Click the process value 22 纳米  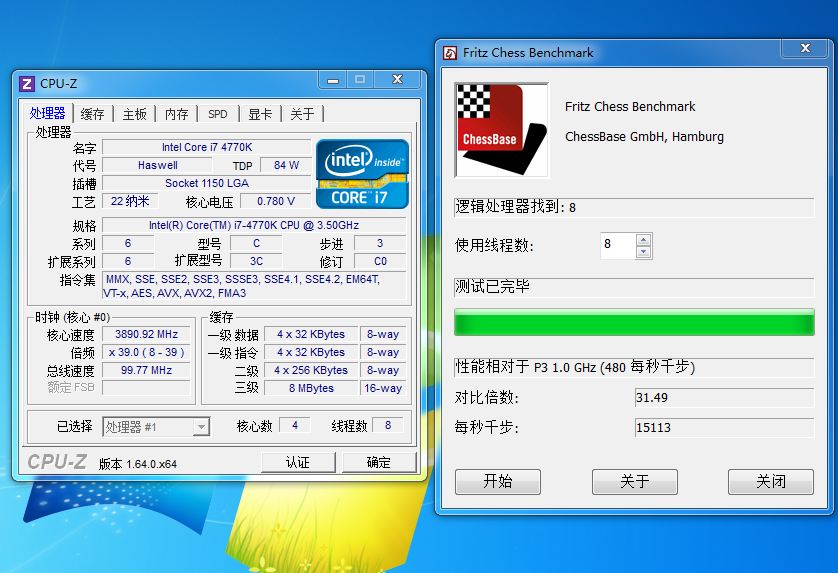(130, 201)
